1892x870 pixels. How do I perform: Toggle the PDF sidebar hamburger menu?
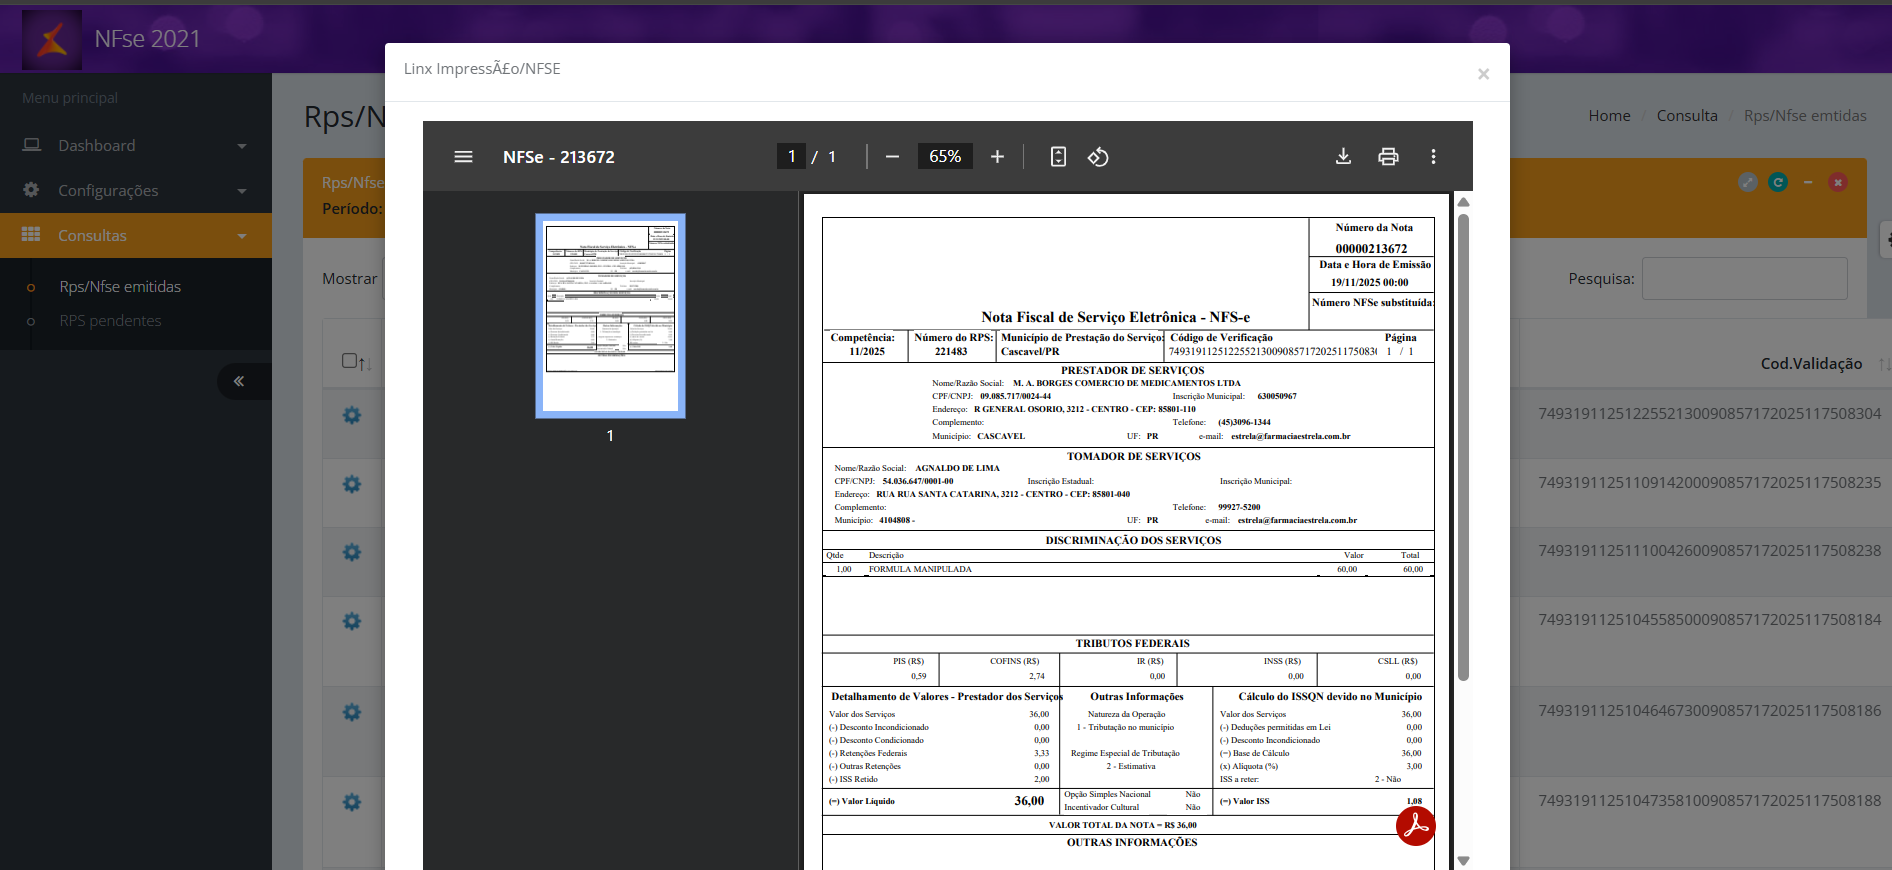coord(463,157)
